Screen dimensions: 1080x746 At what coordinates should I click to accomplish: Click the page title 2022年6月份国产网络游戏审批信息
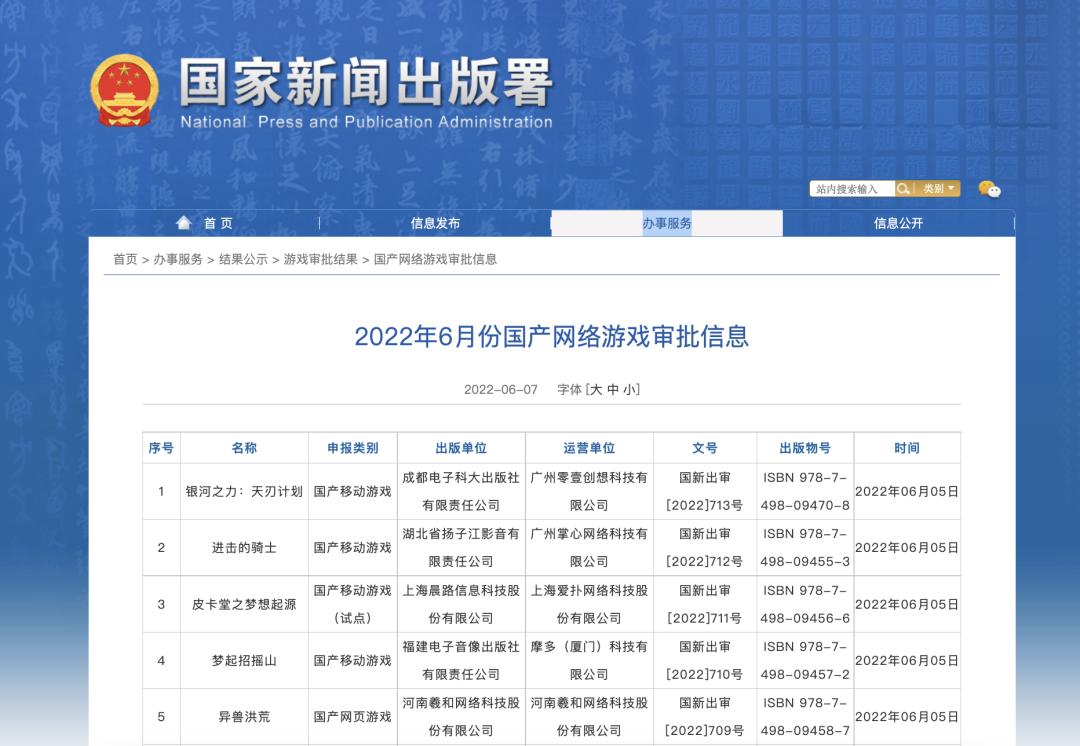tap(540, 340)
